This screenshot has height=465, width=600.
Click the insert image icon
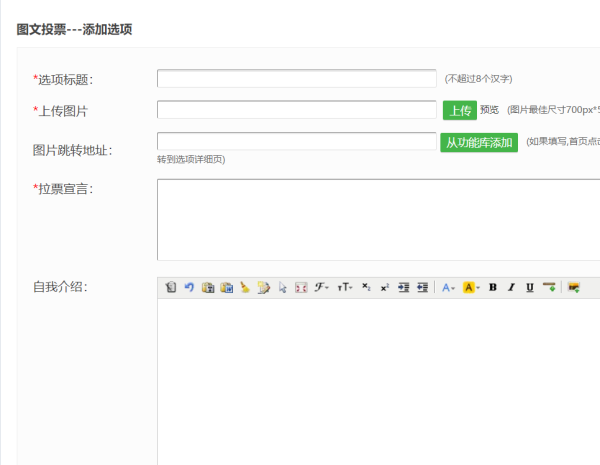click(574, 287)
